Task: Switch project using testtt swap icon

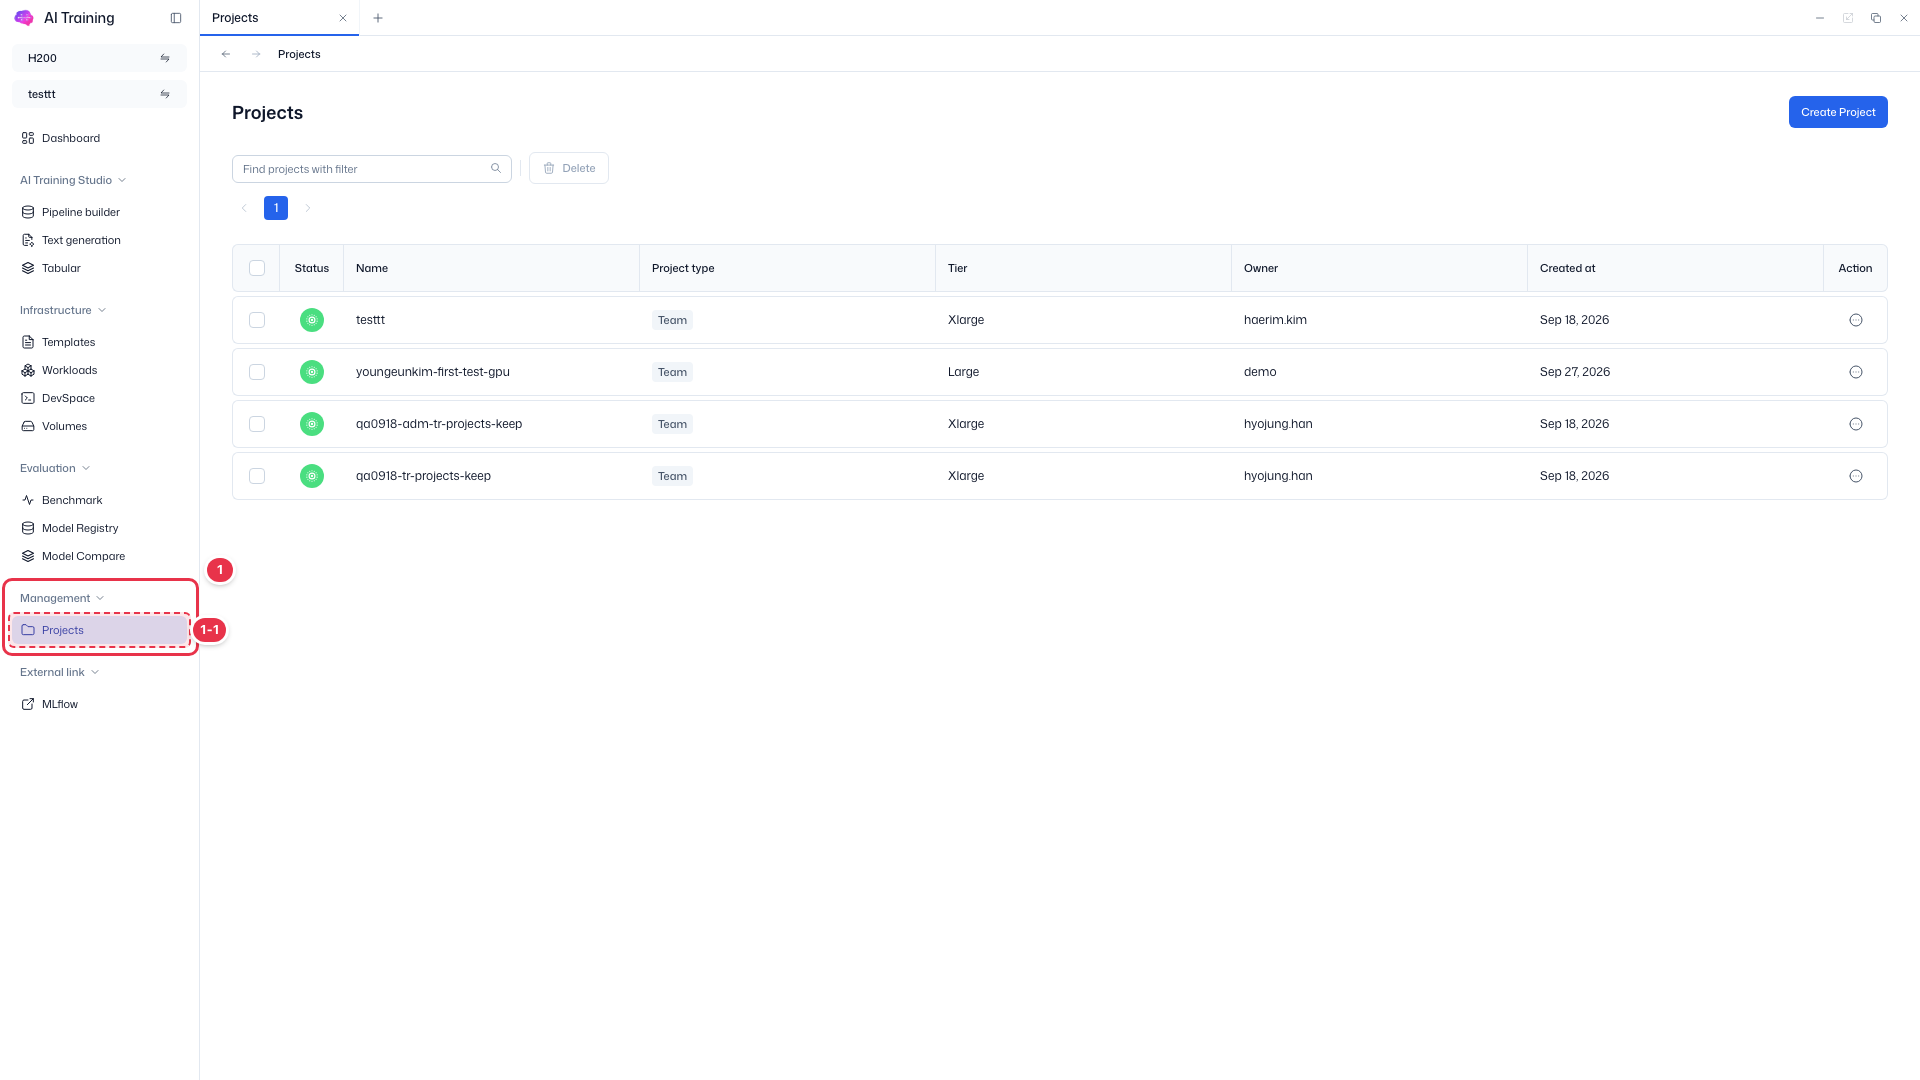Action: pyautogui.click(x=165, y=94)
